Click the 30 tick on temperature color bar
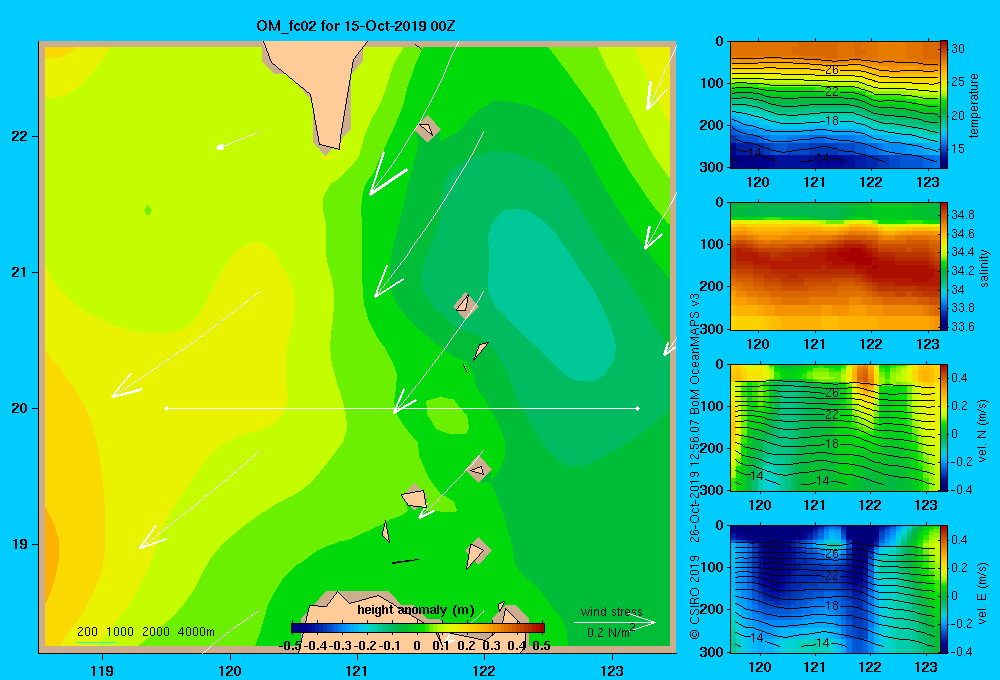Image resolution: width=1000 pixels, height=680 pixels. [958, 48]
